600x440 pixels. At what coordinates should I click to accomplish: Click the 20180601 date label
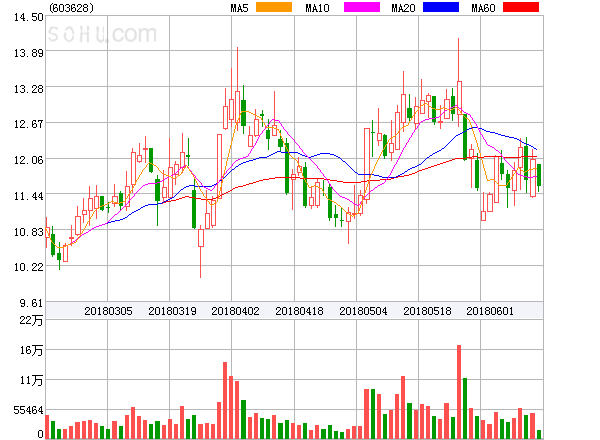pyautogui.click(x=490, y=311)
